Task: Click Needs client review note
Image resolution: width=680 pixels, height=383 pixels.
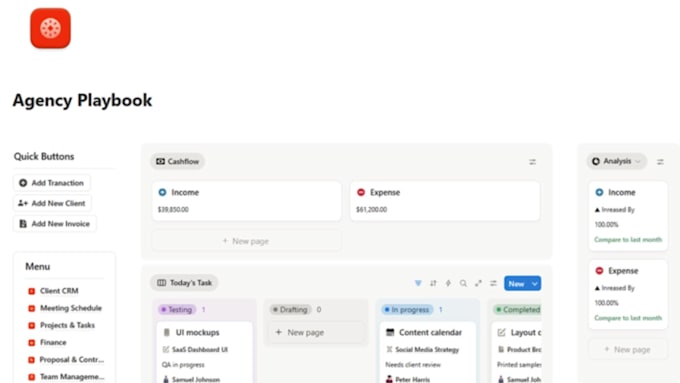Action: pos(413,365)
